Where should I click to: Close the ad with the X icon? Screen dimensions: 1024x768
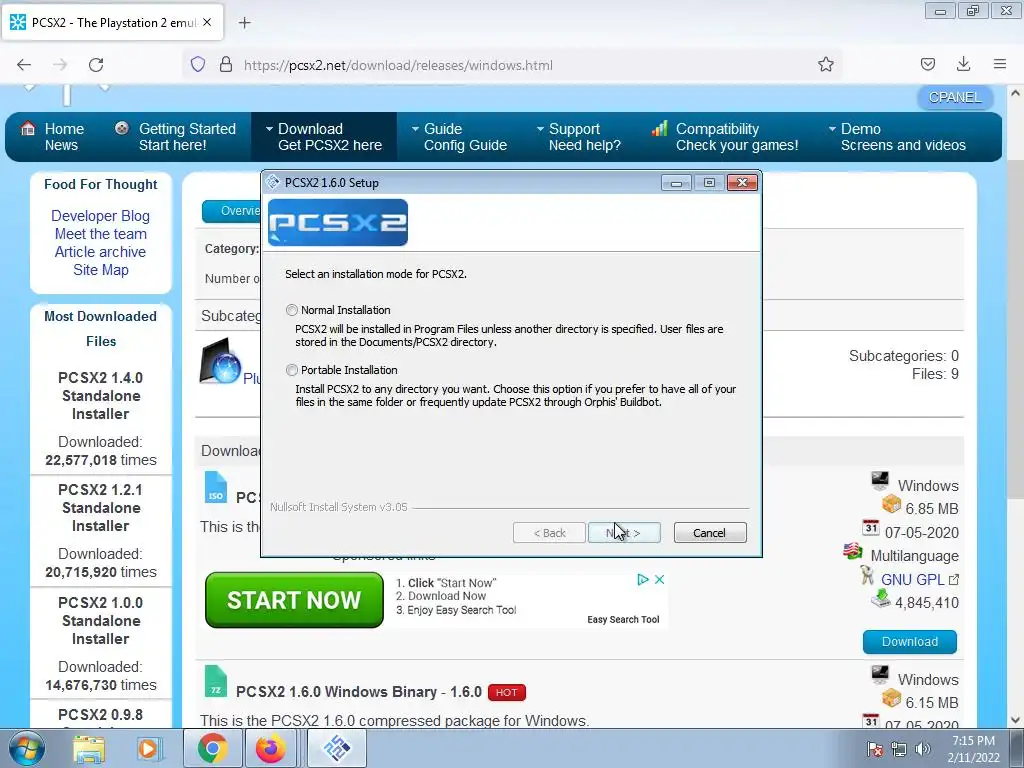coord(660,579)
